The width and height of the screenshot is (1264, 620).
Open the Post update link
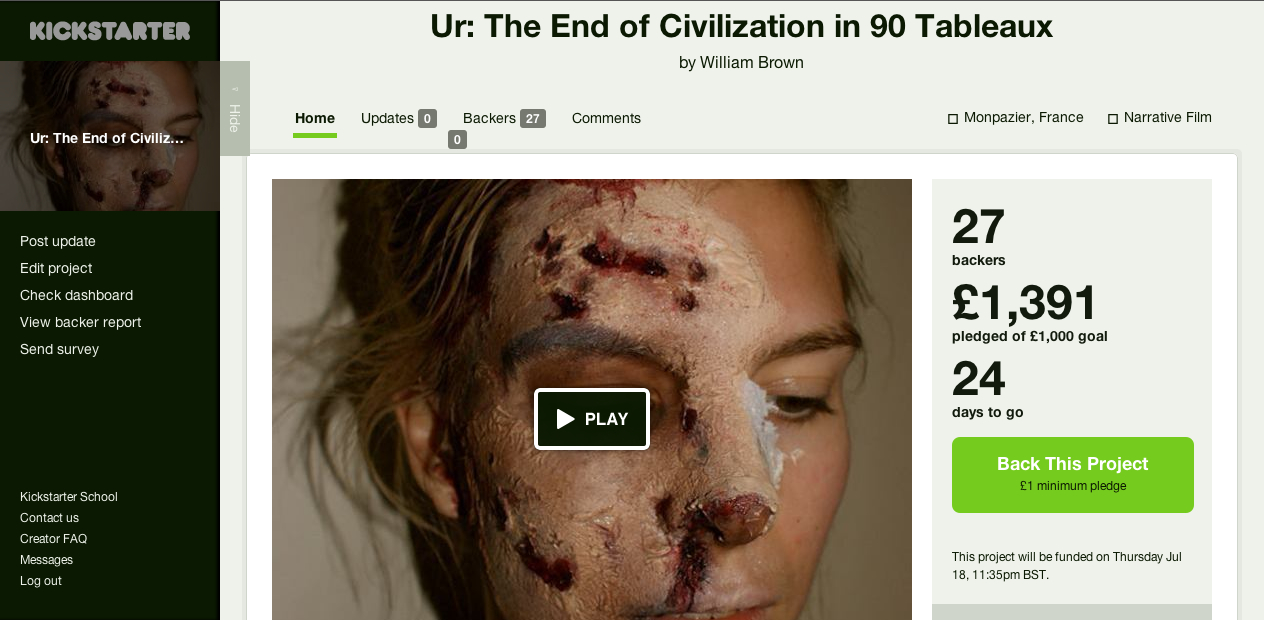click(x=58, y=241)
